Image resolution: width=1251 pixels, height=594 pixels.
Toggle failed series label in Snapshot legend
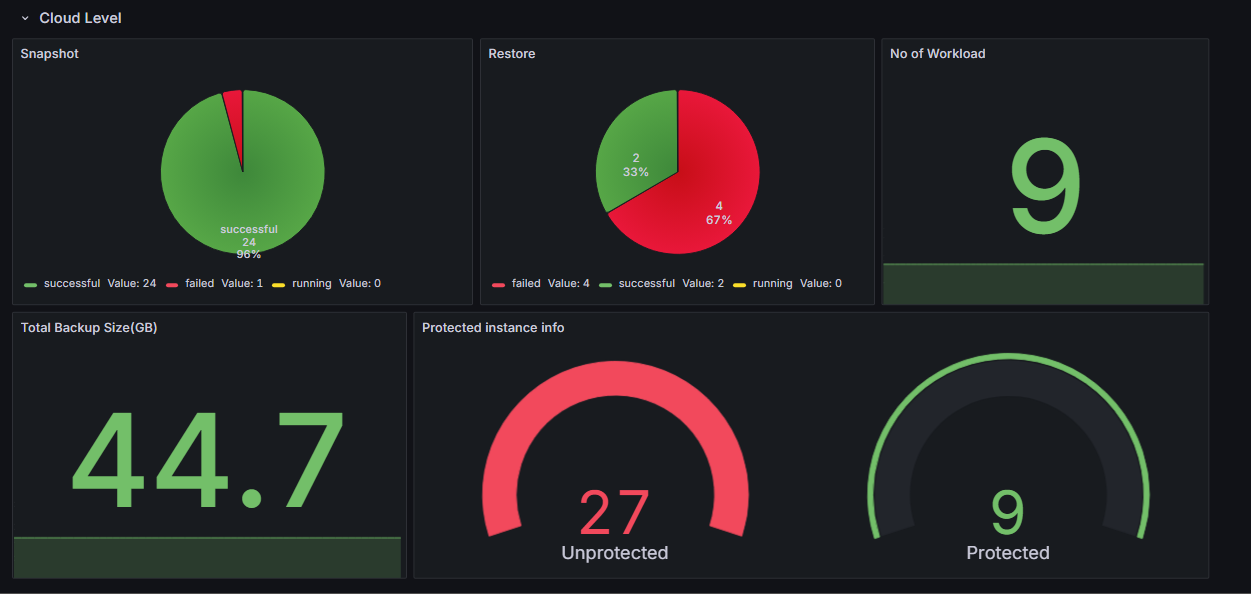(199, 284)
